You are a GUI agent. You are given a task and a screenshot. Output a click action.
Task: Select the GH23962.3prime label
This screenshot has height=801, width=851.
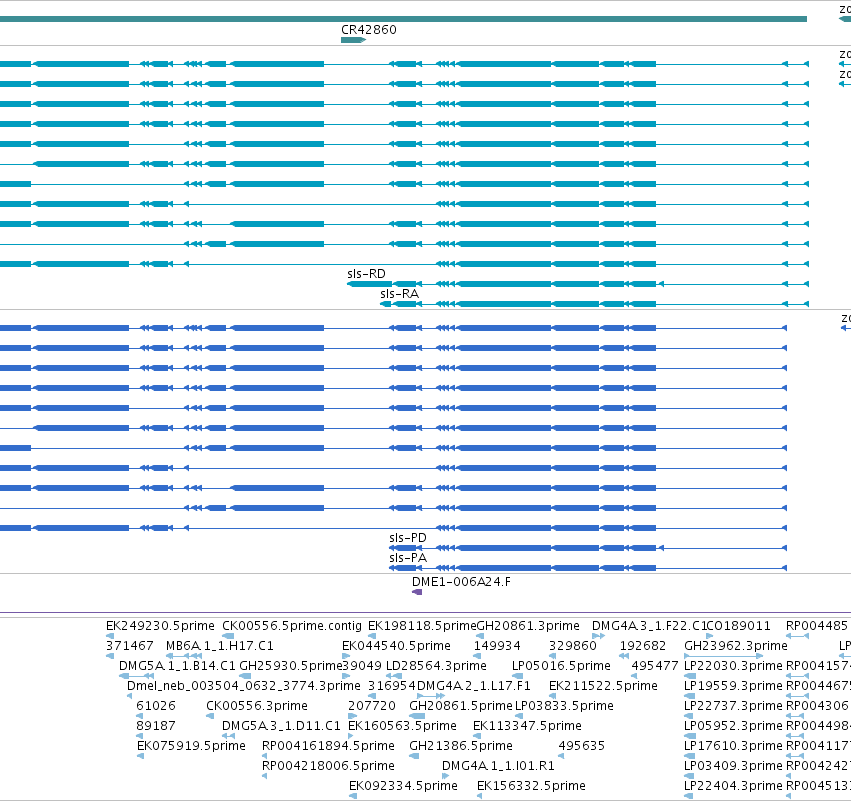coord(735,646)
